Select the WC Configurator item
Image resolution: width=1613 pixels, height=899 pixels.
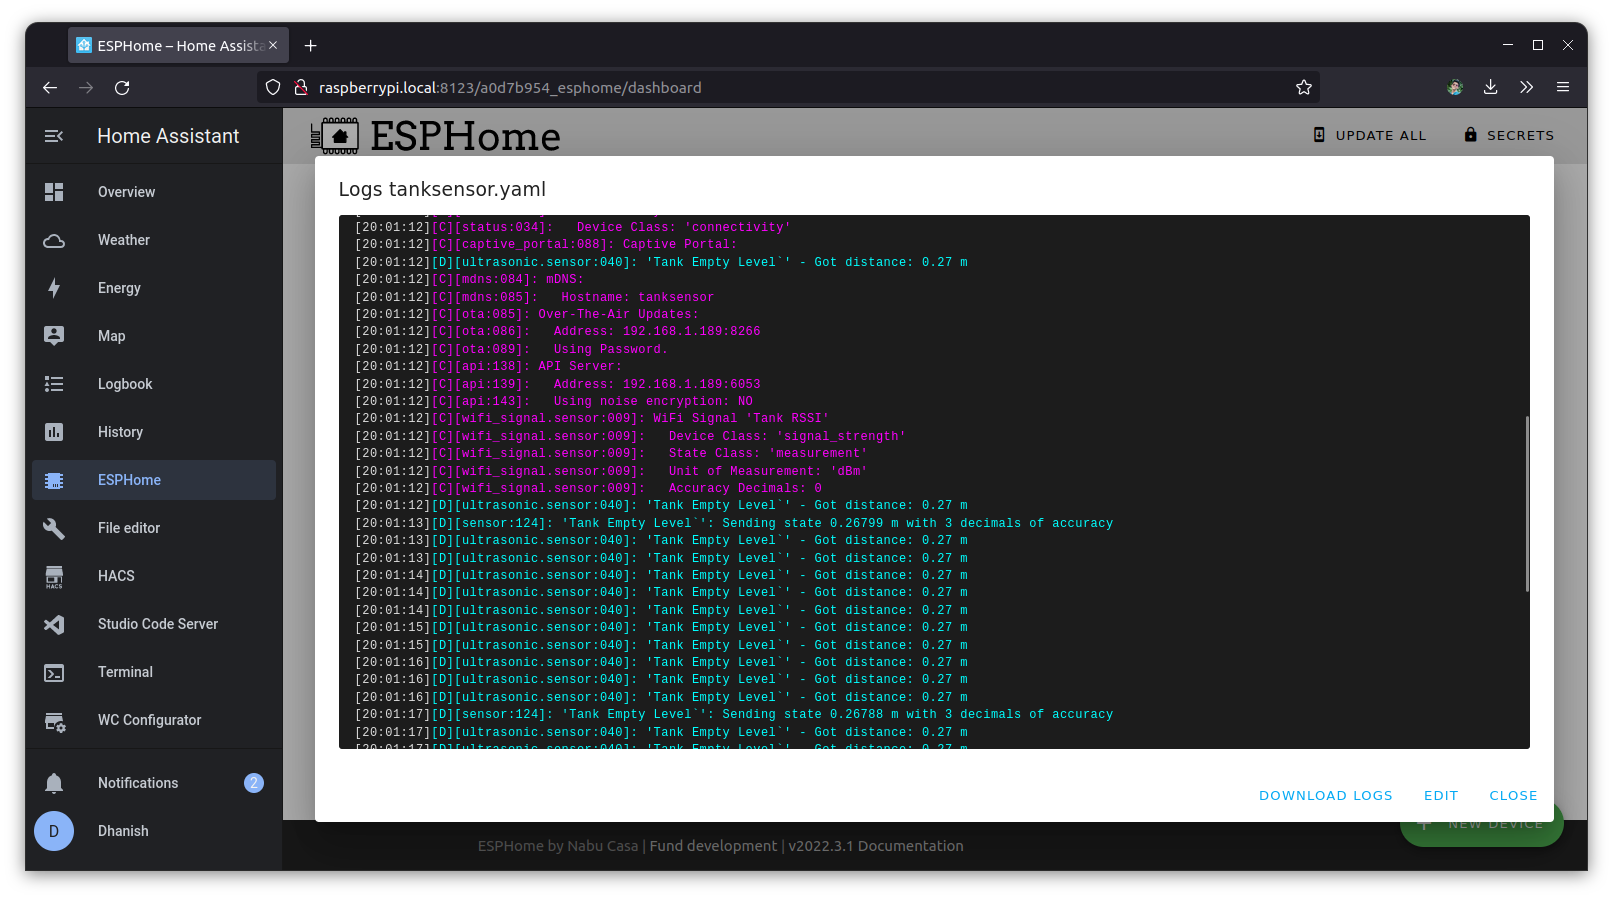154,720
